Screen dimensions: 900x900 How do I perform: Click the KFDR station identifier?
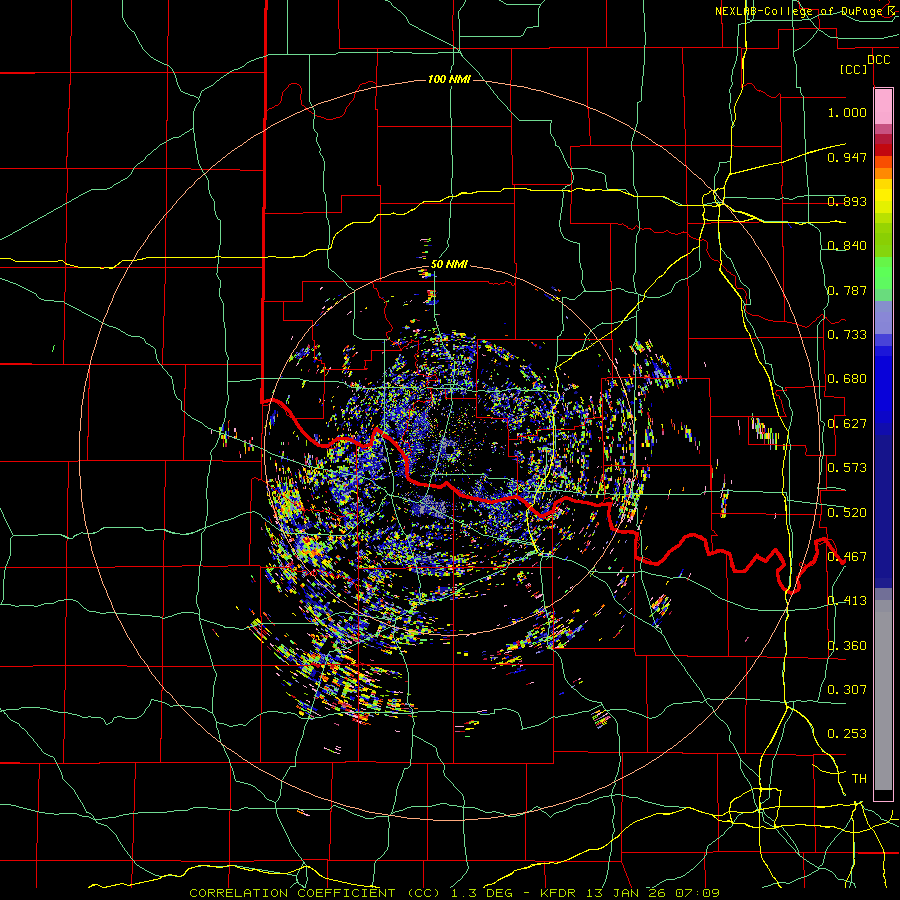[560, 893]
